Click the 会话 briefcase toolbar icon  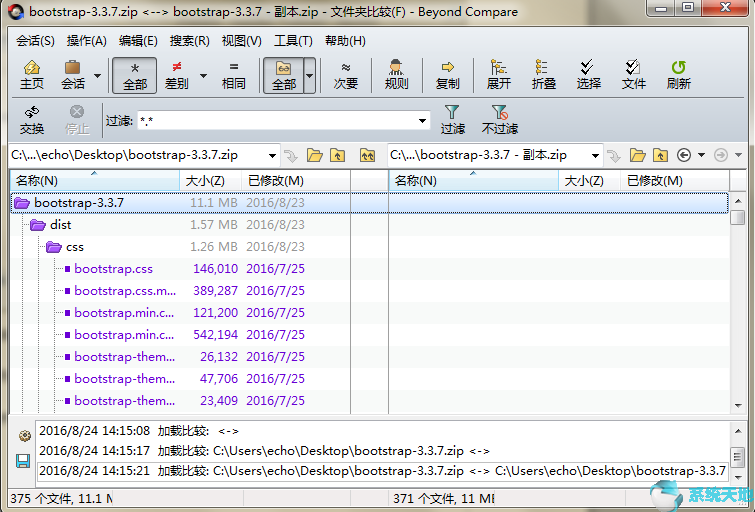(73, 75)
